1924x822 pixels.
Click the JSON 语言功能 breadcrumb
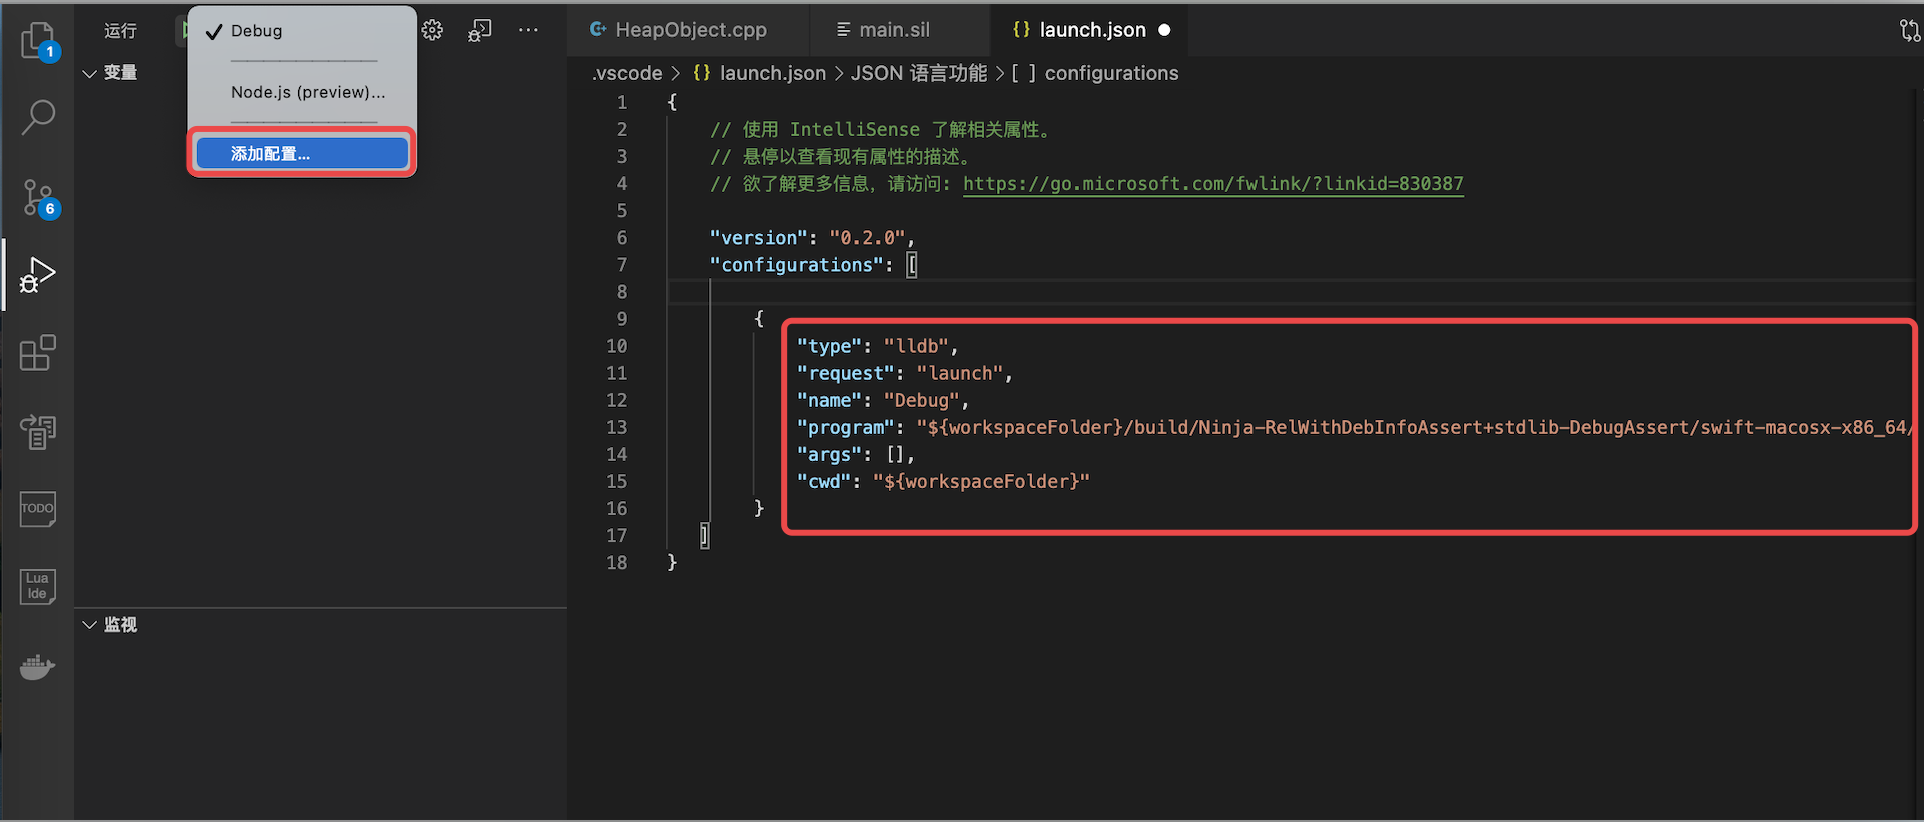click(918, 73)
